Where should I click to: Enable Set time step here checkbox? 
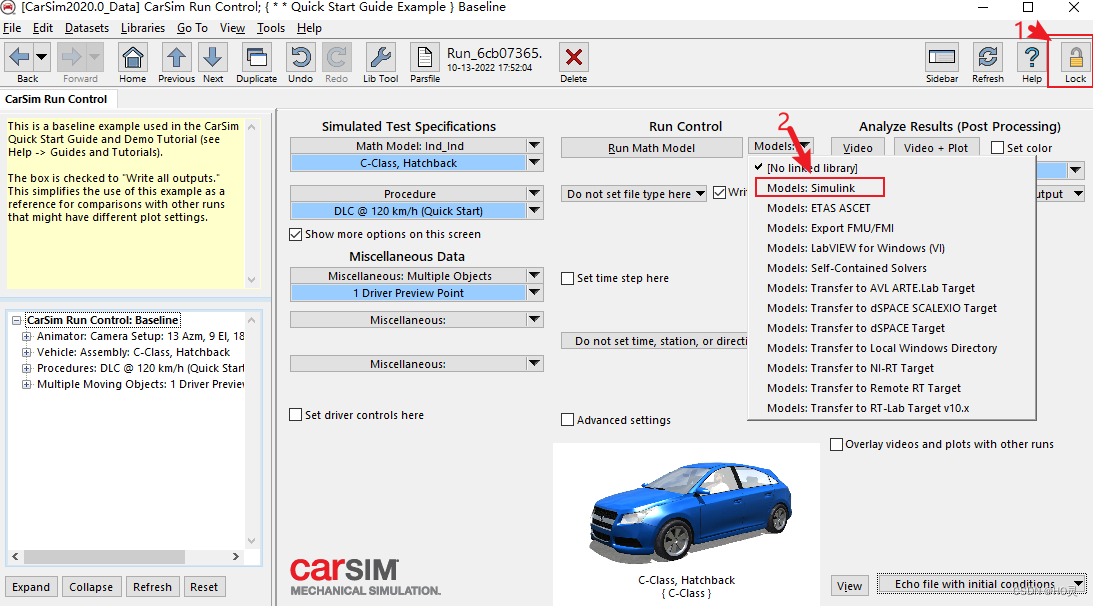567,278
